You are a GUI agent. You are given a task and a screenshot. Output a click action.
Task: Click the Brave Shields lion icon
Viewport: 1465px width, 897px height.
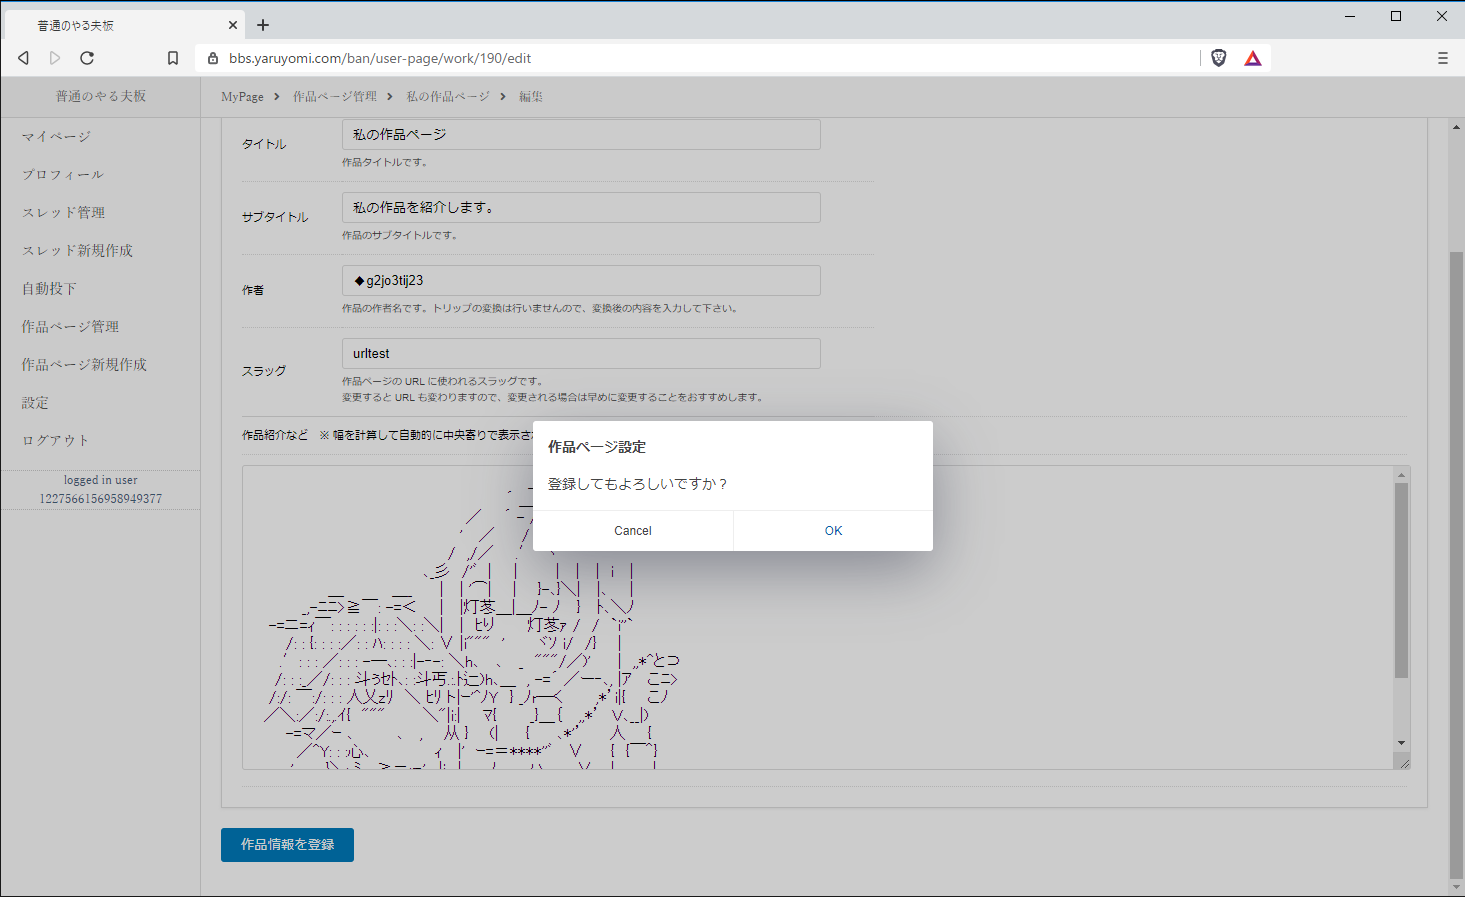1218,58
